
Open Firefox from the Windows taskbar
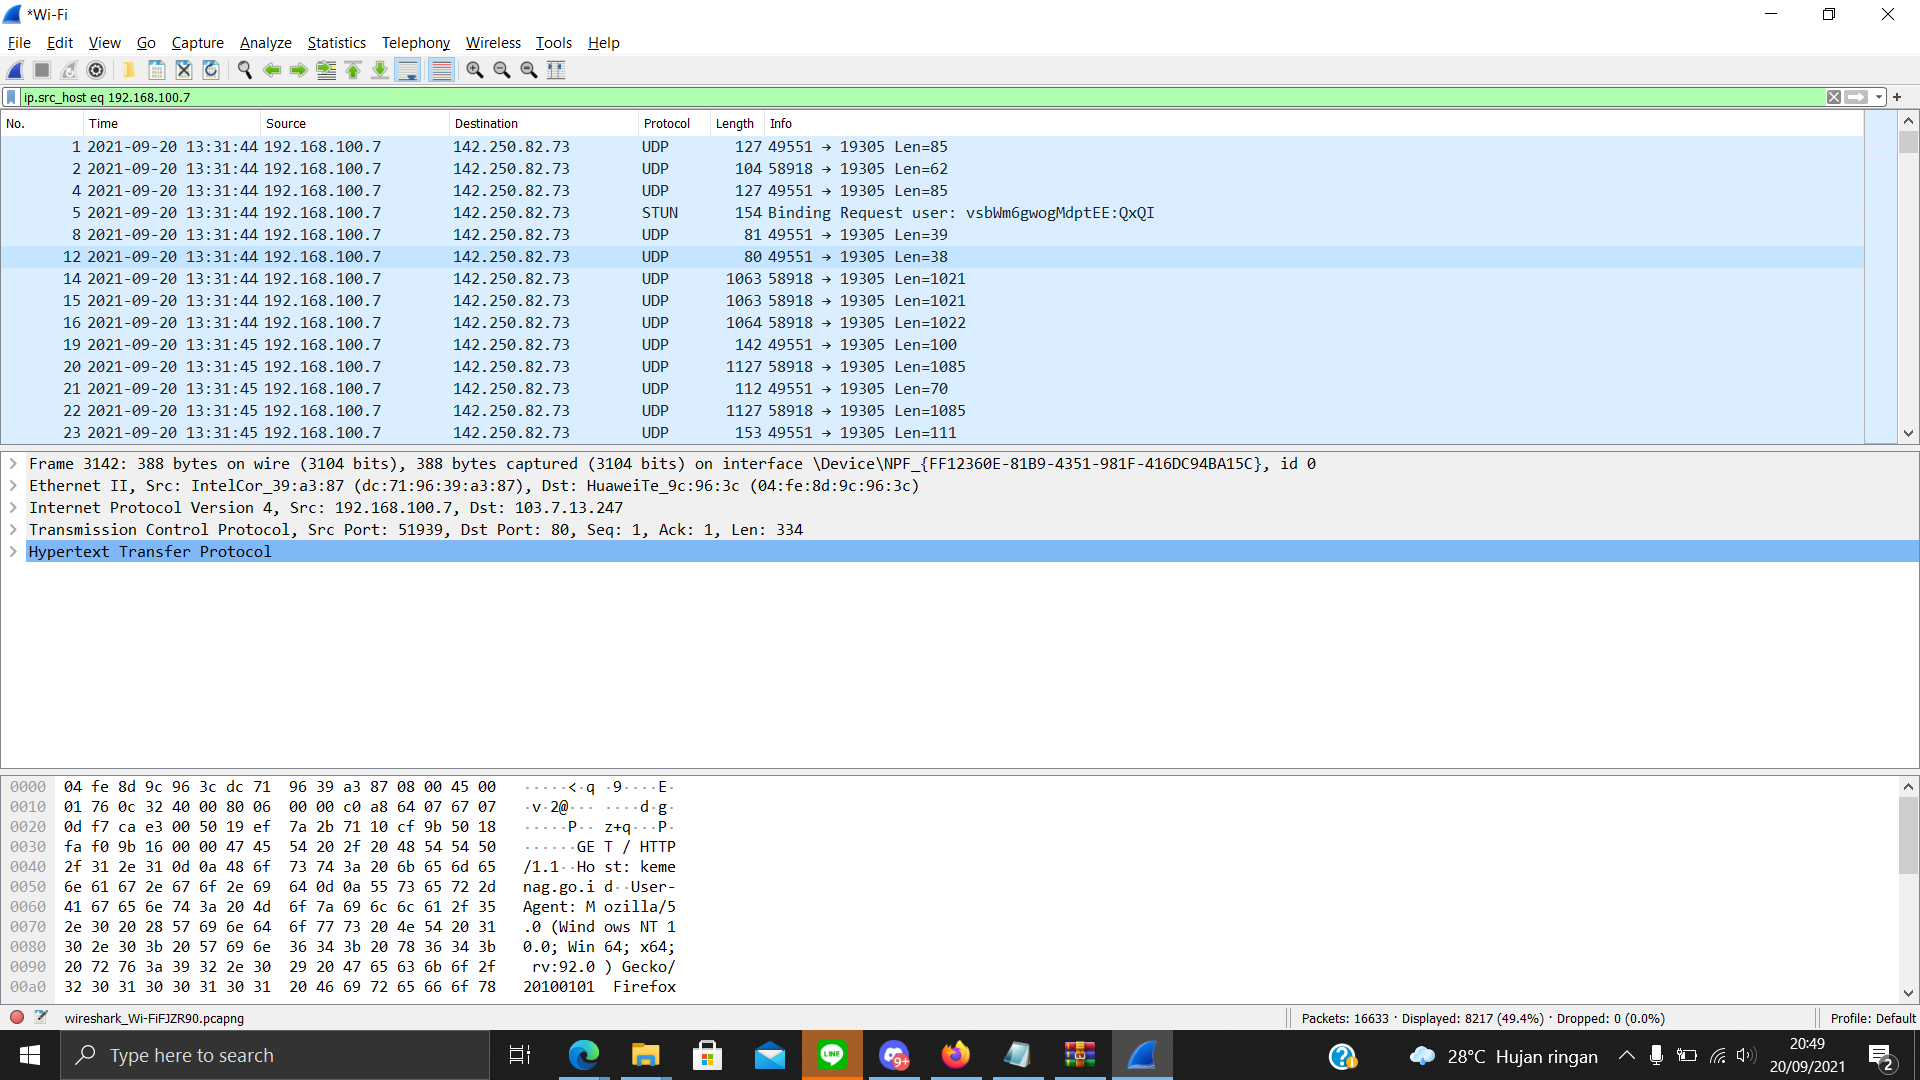pyautogui.click(x=955, y=1055)
